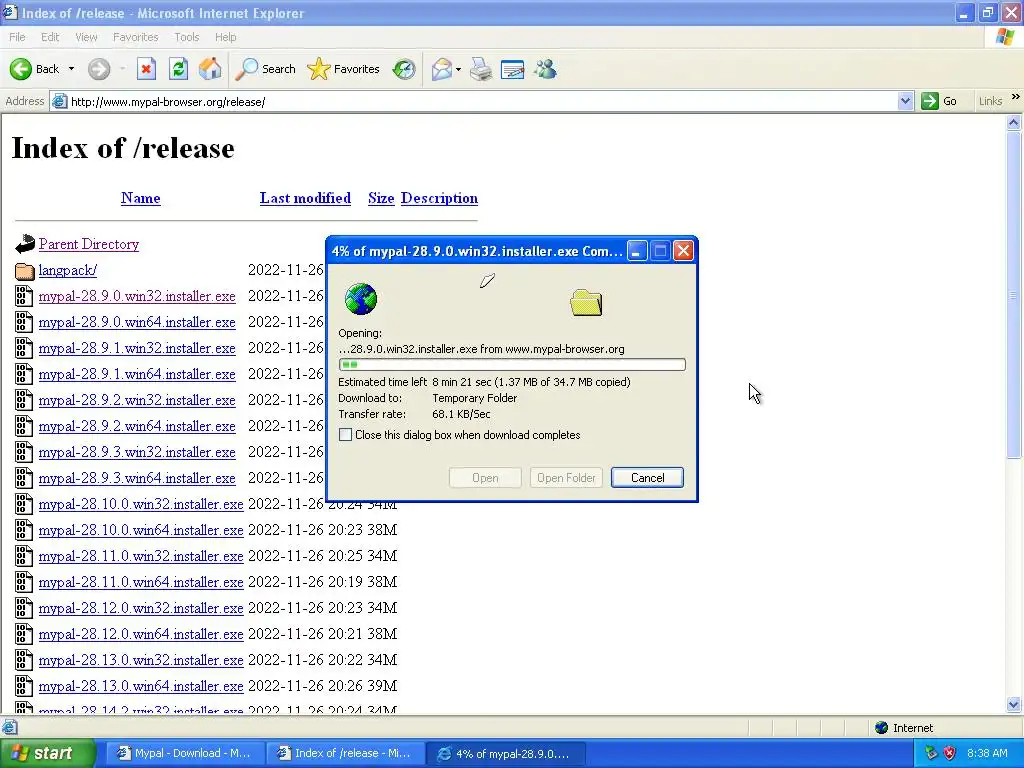
Task: Refresh the page with Refresh icon
Action: [x=178, y=69]
